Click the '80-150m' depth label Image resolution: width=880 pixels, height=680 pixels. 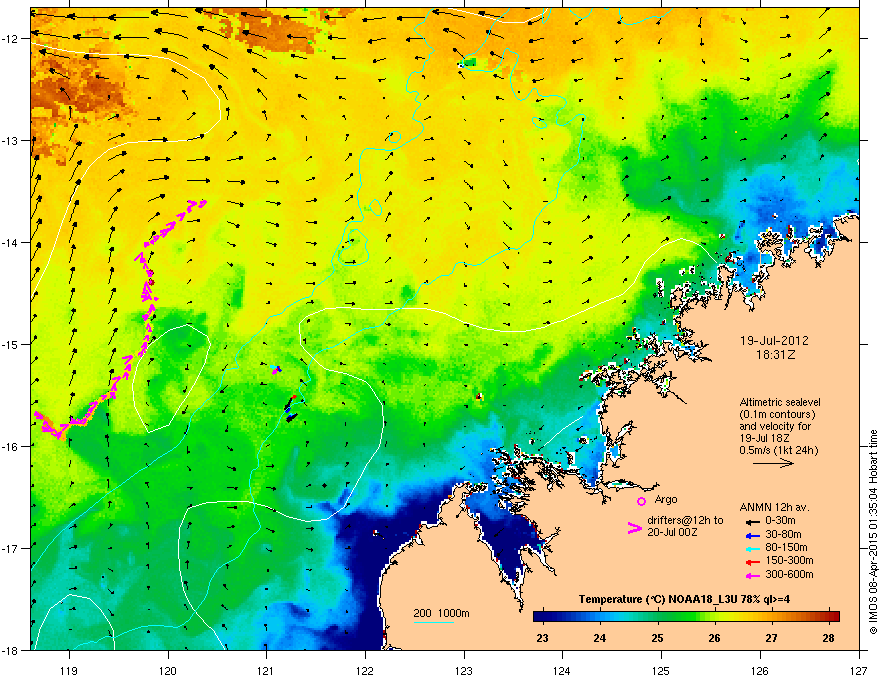(x=786, y=548)
